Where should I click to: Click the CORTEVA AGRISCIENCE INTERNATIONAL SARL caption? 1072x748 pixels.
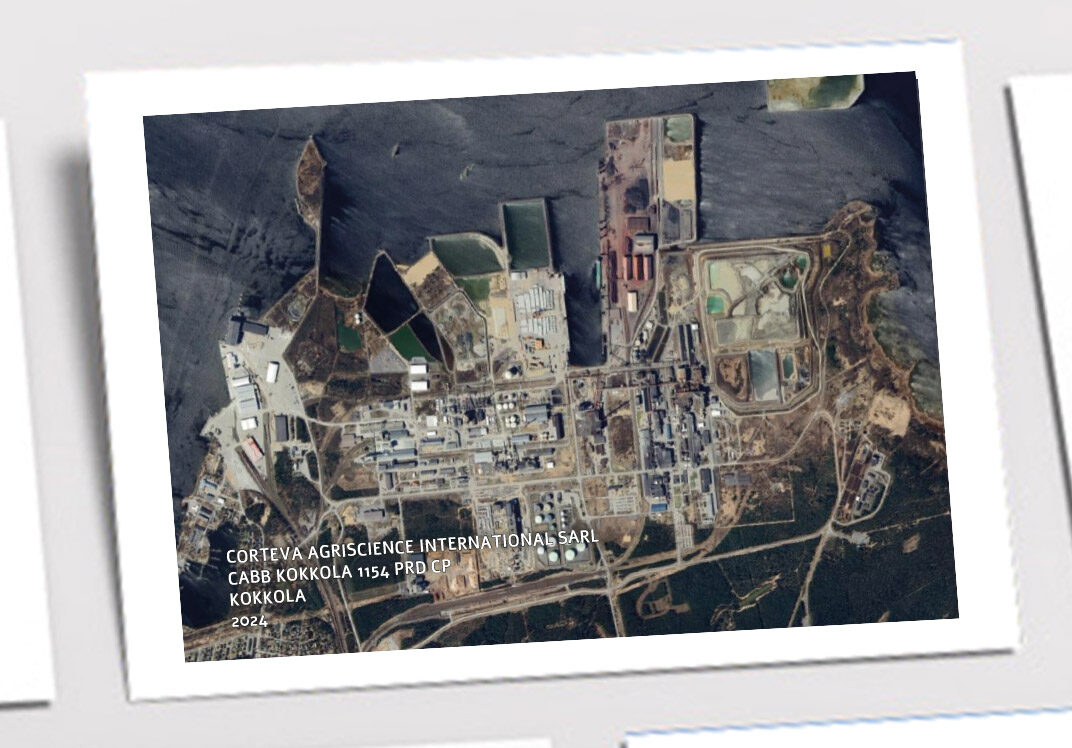(x=412, y=546)
